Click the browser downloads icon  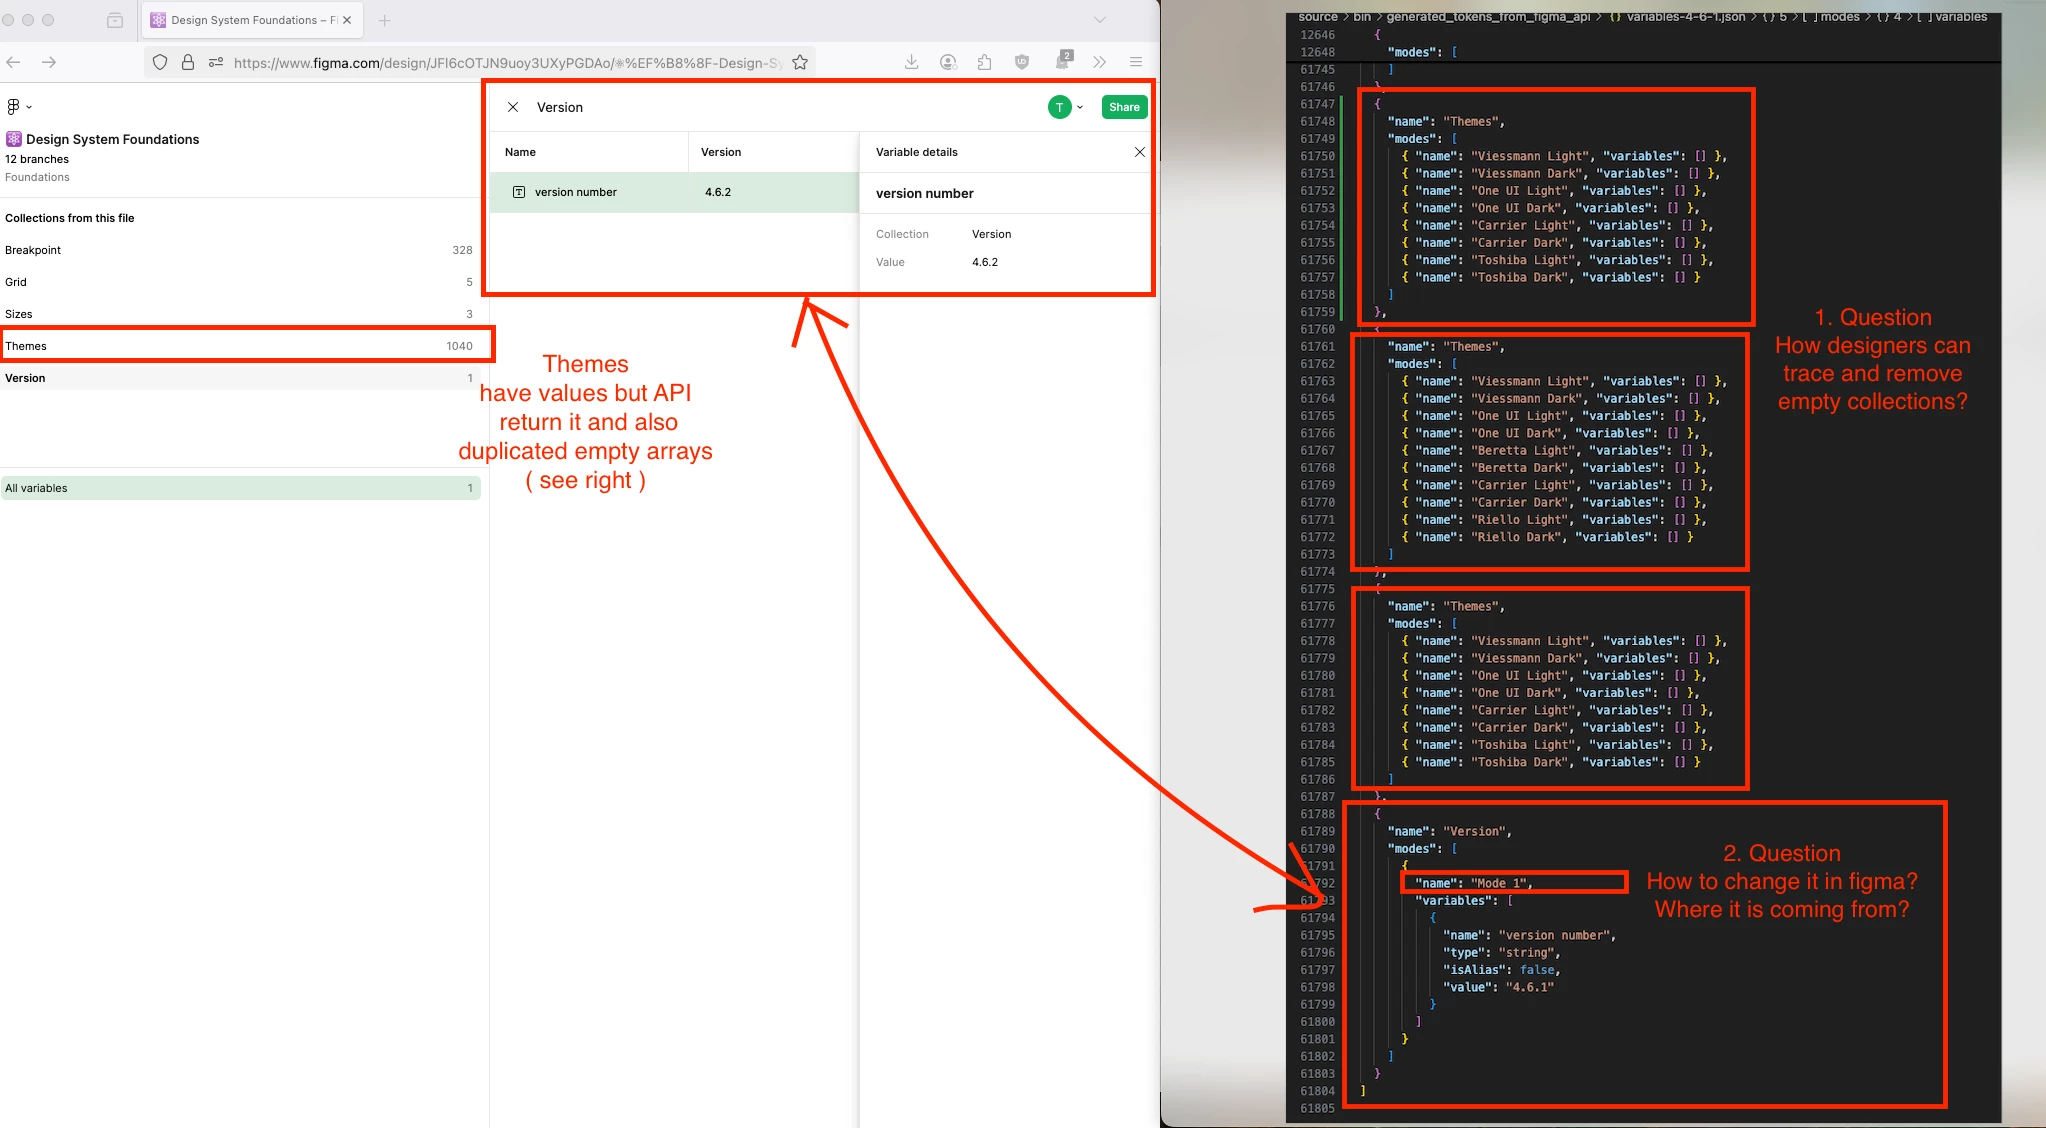pyautogui.click(x=911, y=62)
